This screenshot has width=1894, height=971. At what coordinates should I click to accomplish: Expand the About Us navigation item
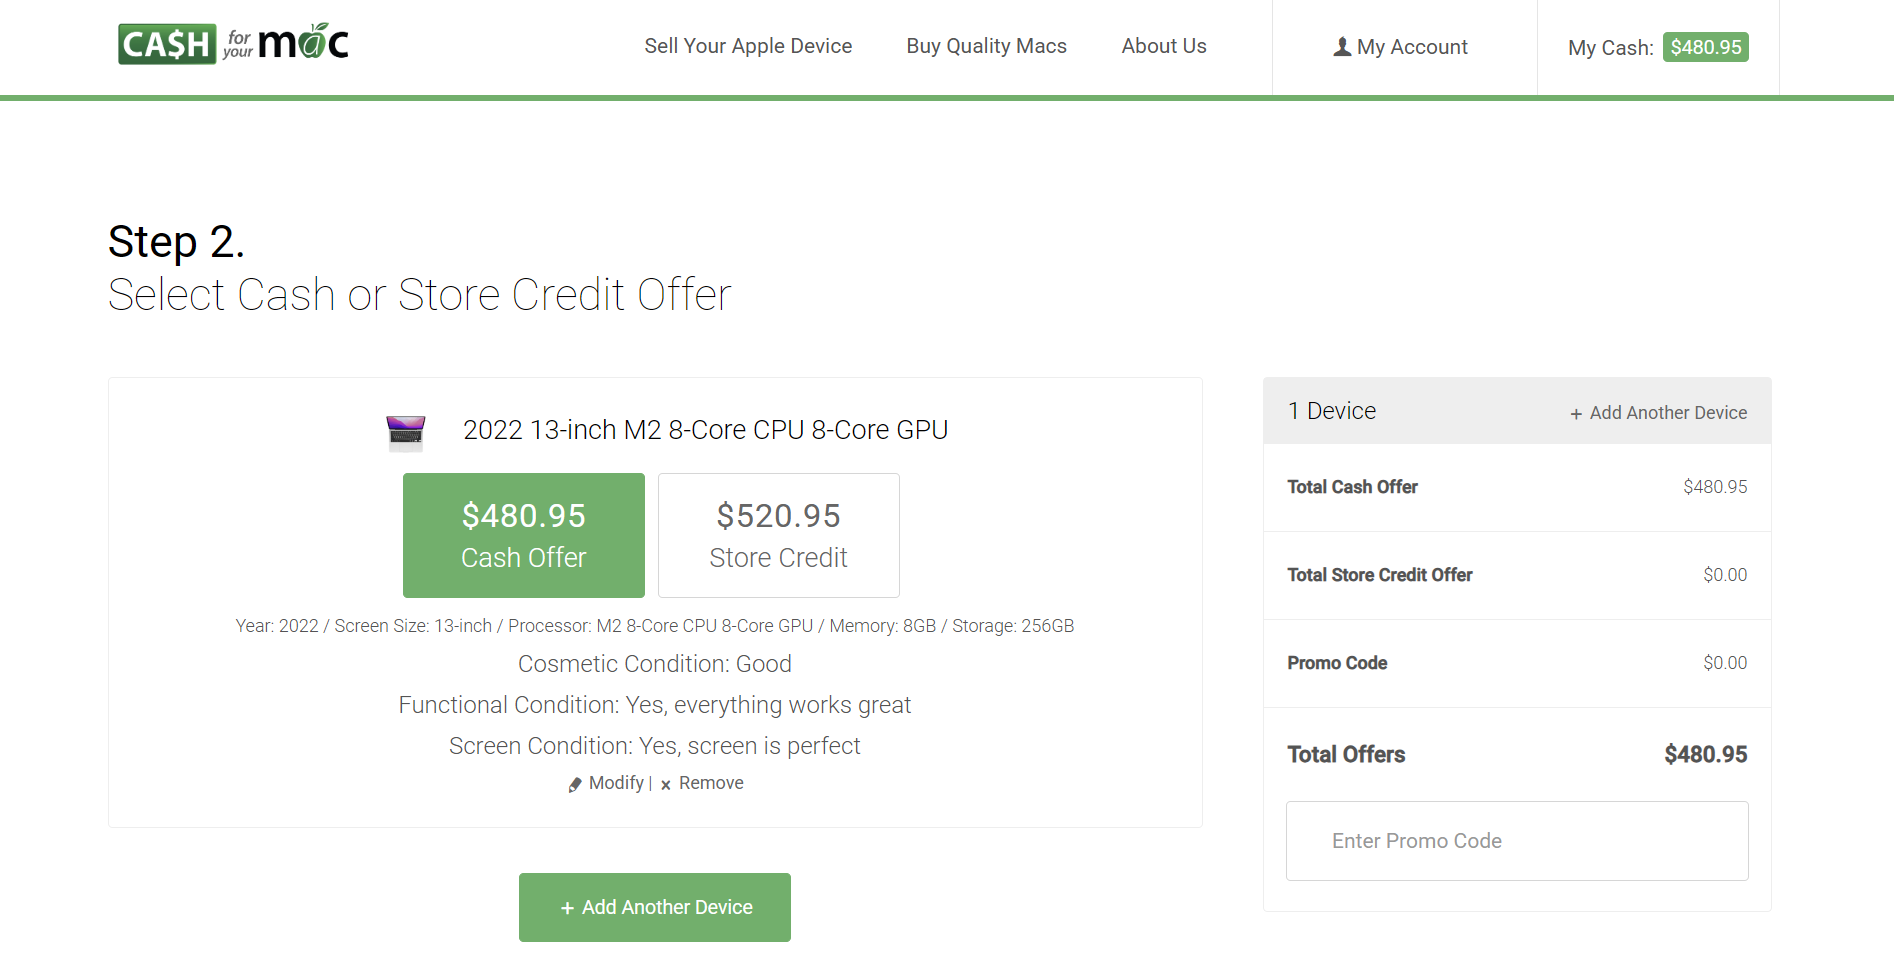[1163, 46]
